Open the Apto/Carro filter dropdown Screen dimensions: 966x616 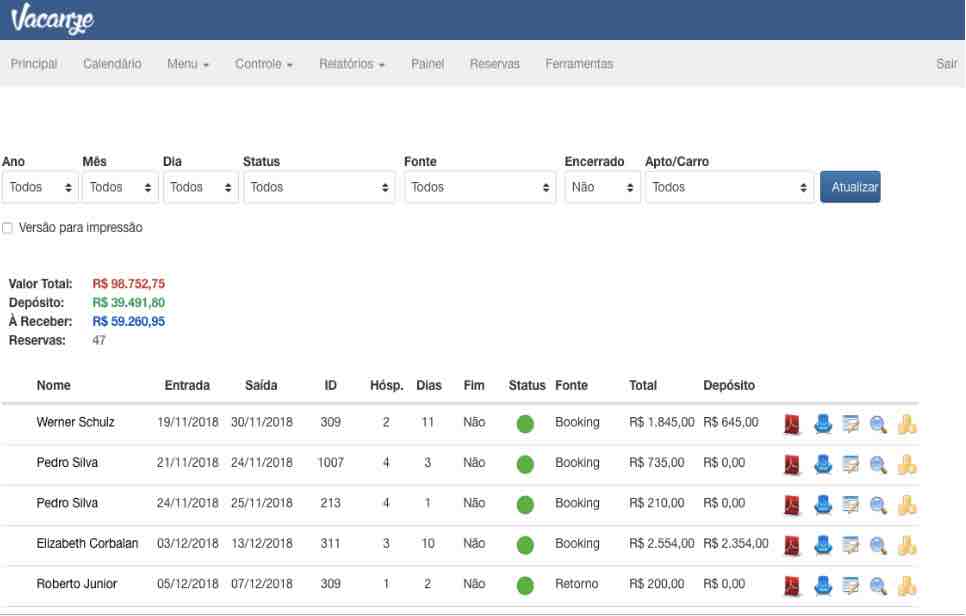[729, 187]
